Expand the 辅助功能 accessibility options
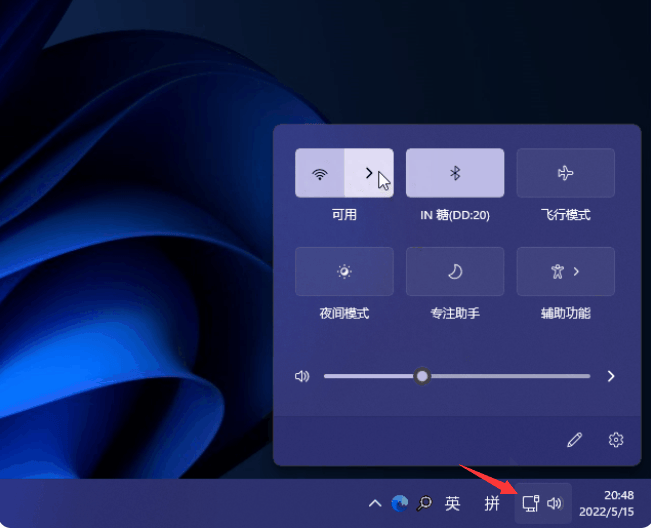This screenshot has width=651, height=528. (565, 271)
